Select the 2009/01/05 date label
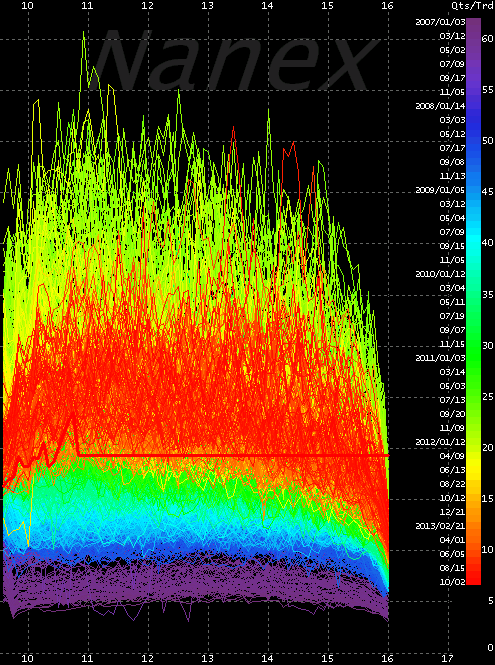The width and height of the screenshot is (495, 665). click(x=440, y=190)
